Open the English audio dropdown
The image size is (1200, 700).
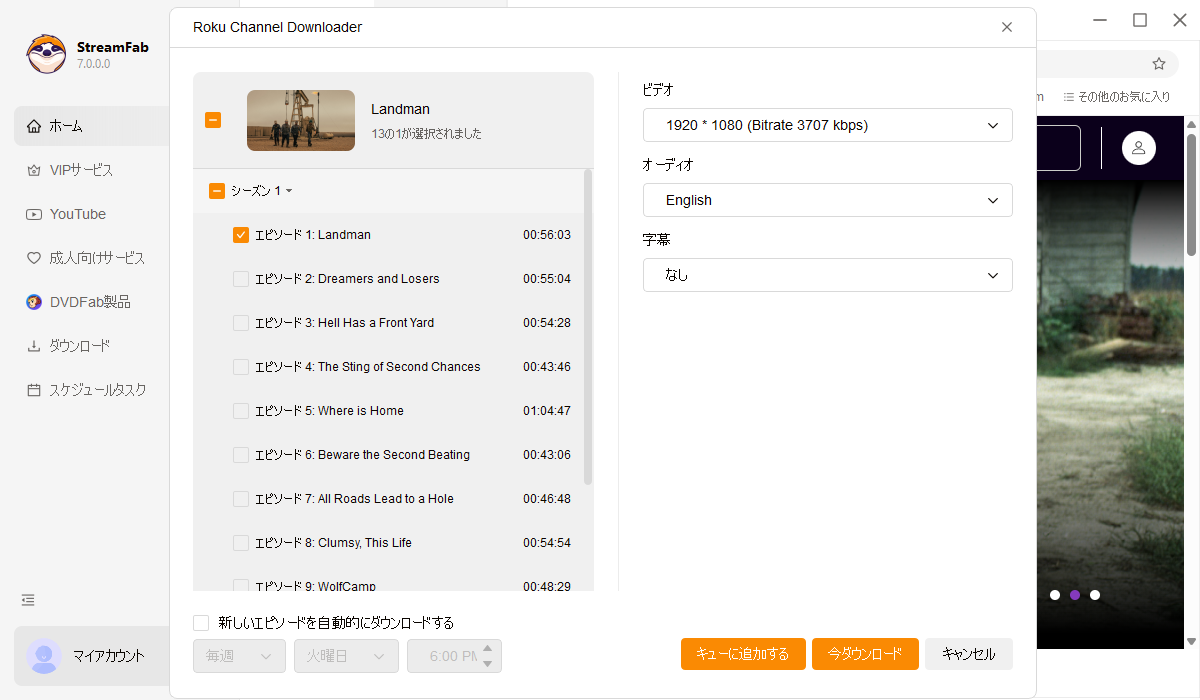click(x=827, y=200)
